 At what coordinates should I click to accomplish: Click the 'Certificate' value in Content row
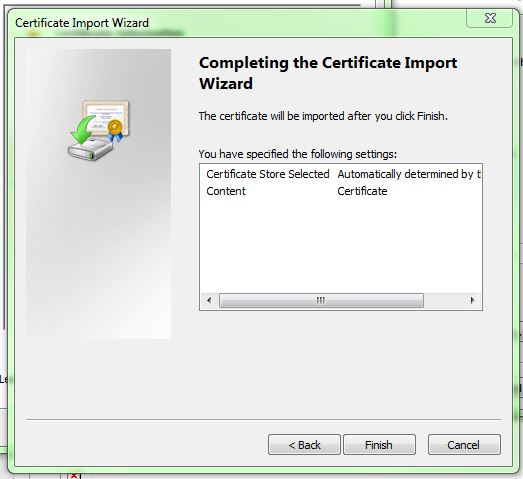pos(362,191)
